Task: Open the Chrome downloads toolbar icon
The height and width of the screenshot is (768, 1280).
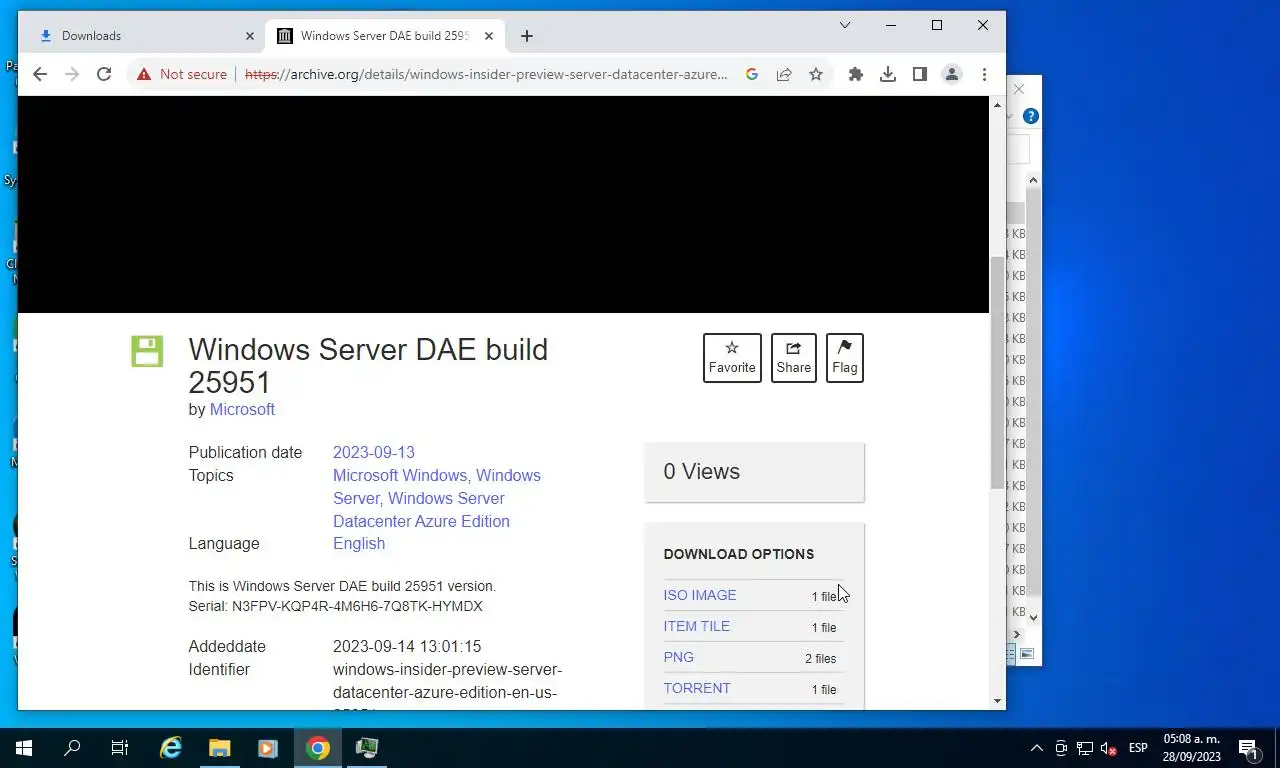Action: [x=888, y=74]
